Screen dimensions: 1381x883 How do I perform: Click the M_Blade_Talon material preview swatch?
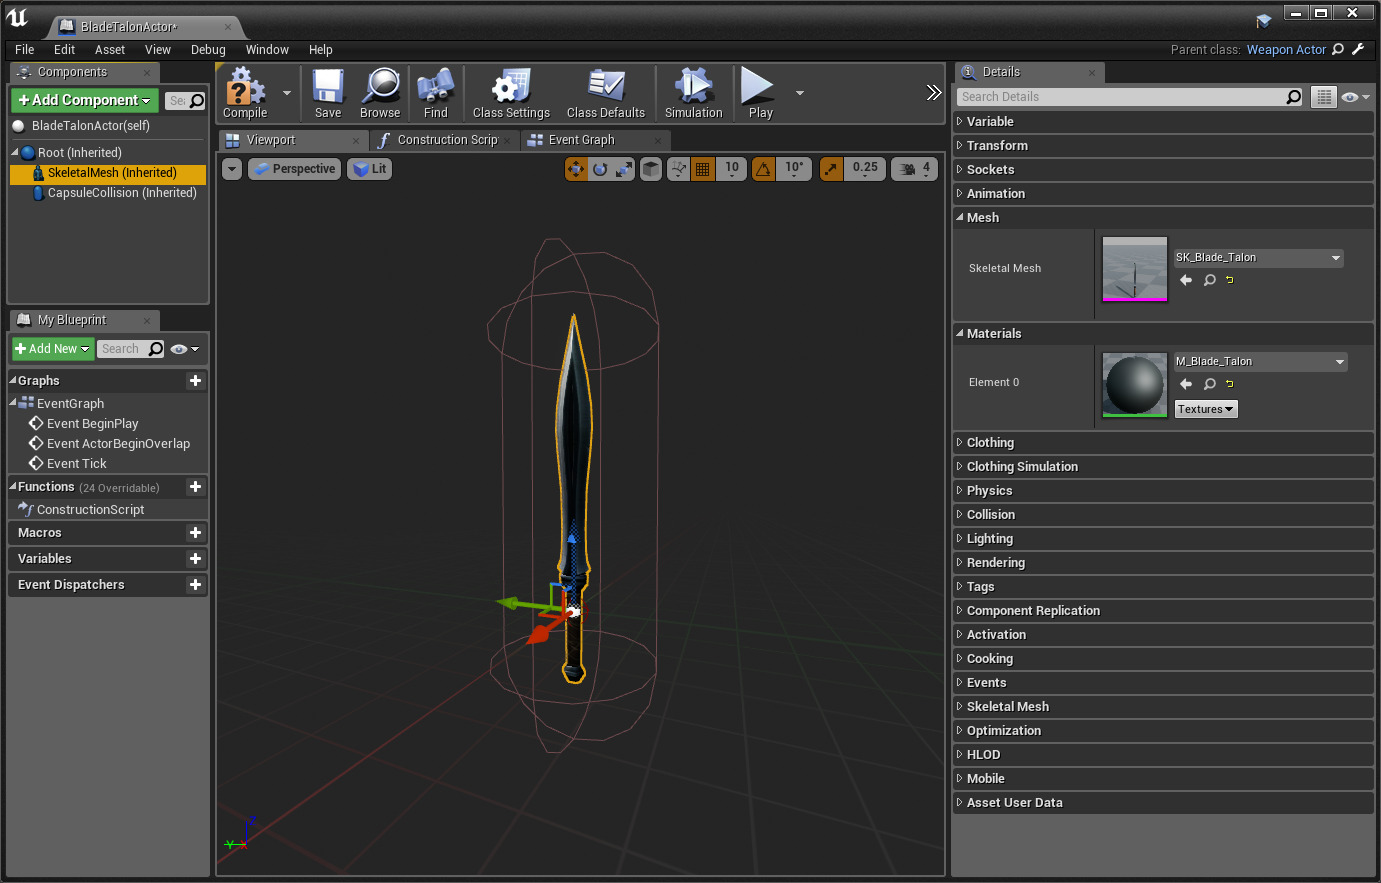1134,384
